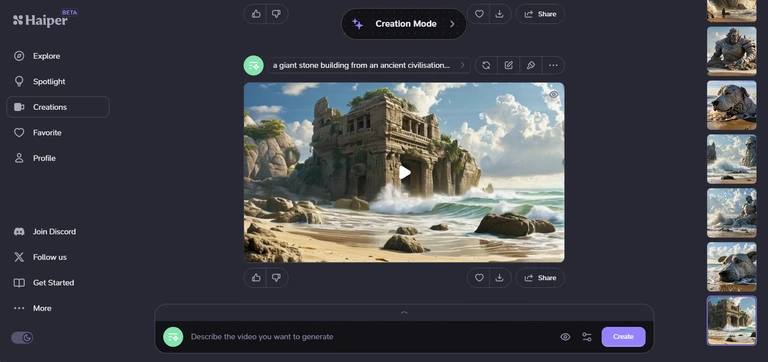Viewport: 768px width, 362px height.
Task: Click the edit prompt pencil icon
Action: tap(508, 65)
